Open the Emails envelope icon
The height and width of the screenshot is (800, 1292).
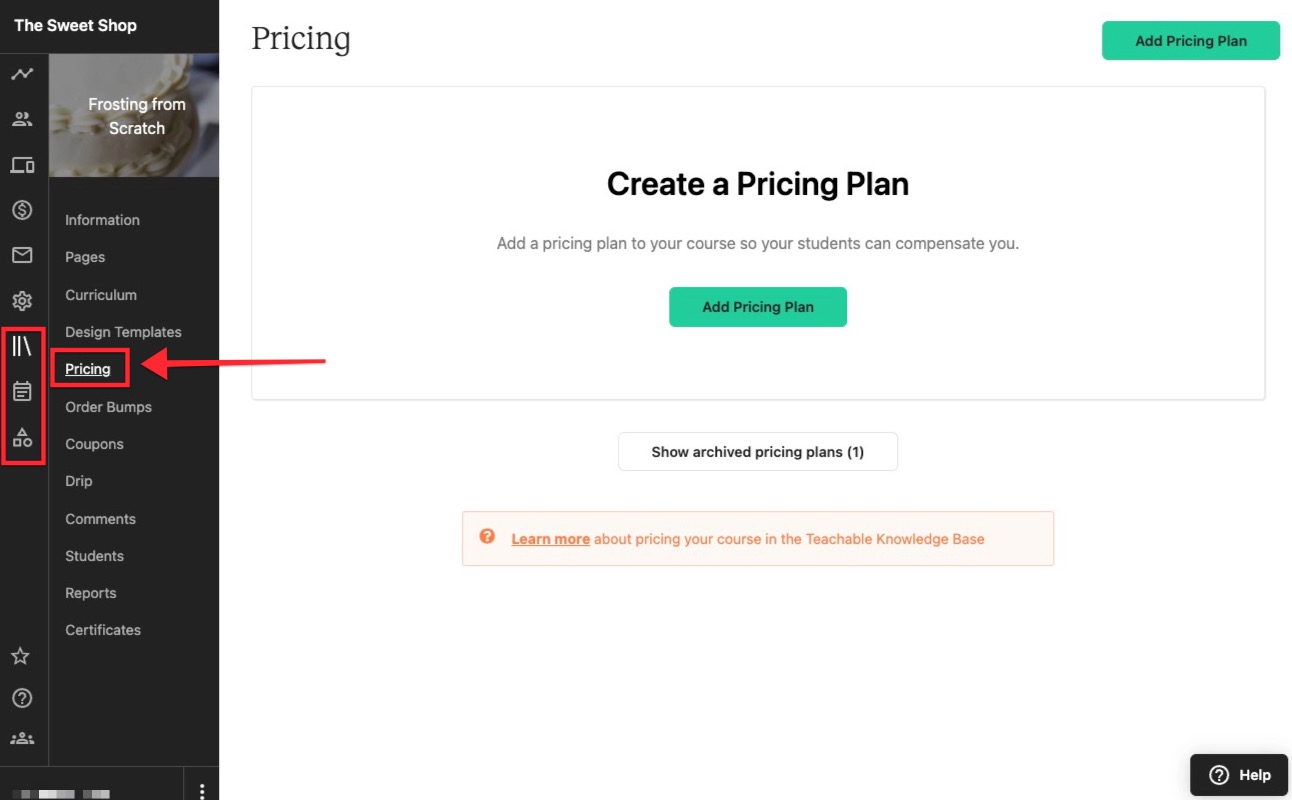coord(22,256)
